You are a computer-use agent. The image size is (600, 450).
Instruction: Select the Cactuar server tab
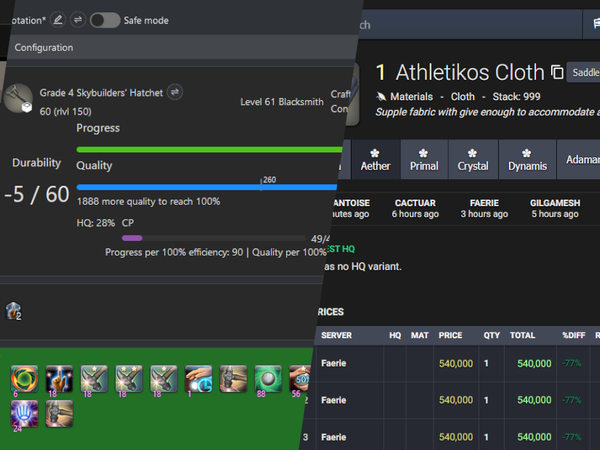click(x=415, y=208)
